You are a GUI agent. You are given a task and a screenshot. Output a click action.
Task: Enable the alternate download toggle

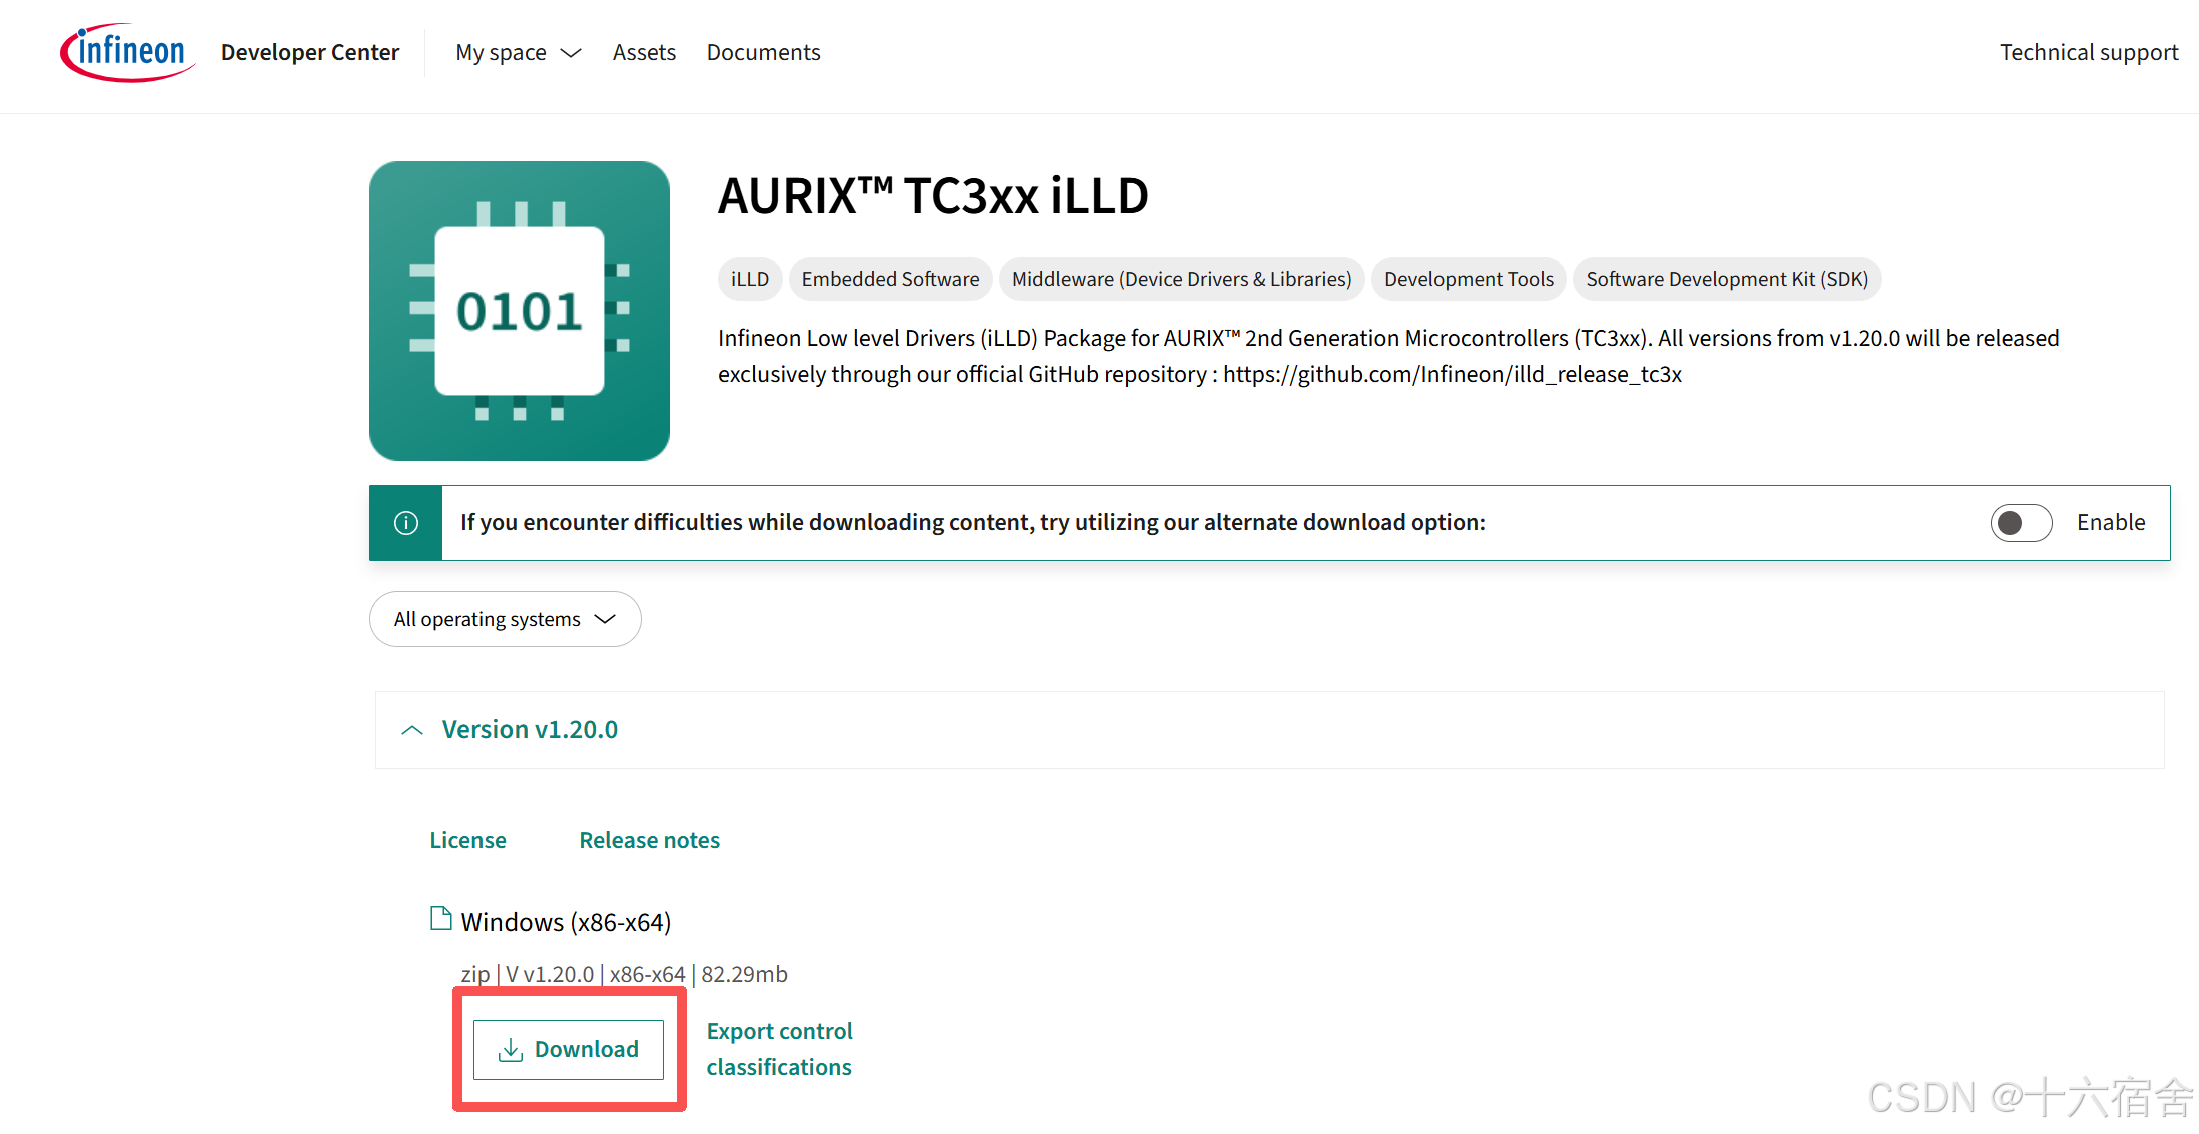point(2021,523)
